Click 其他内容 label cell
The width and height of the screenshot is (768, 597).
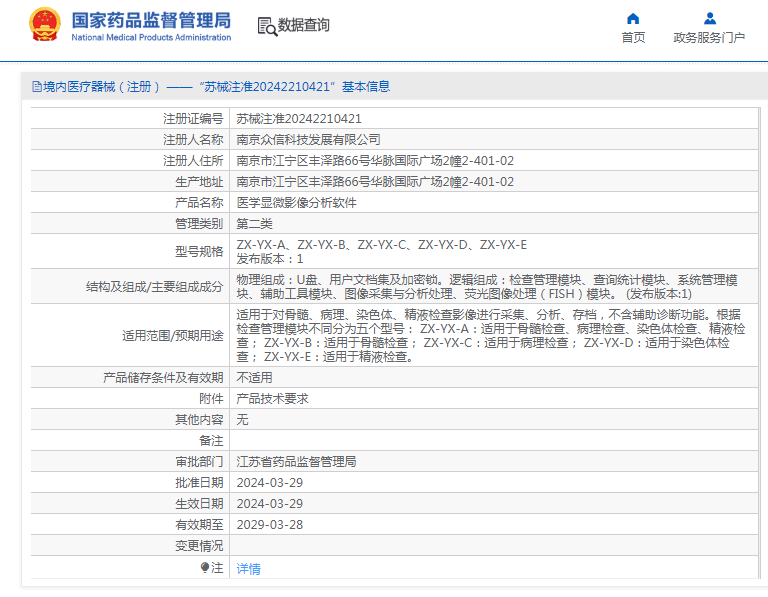coord(130,420)
